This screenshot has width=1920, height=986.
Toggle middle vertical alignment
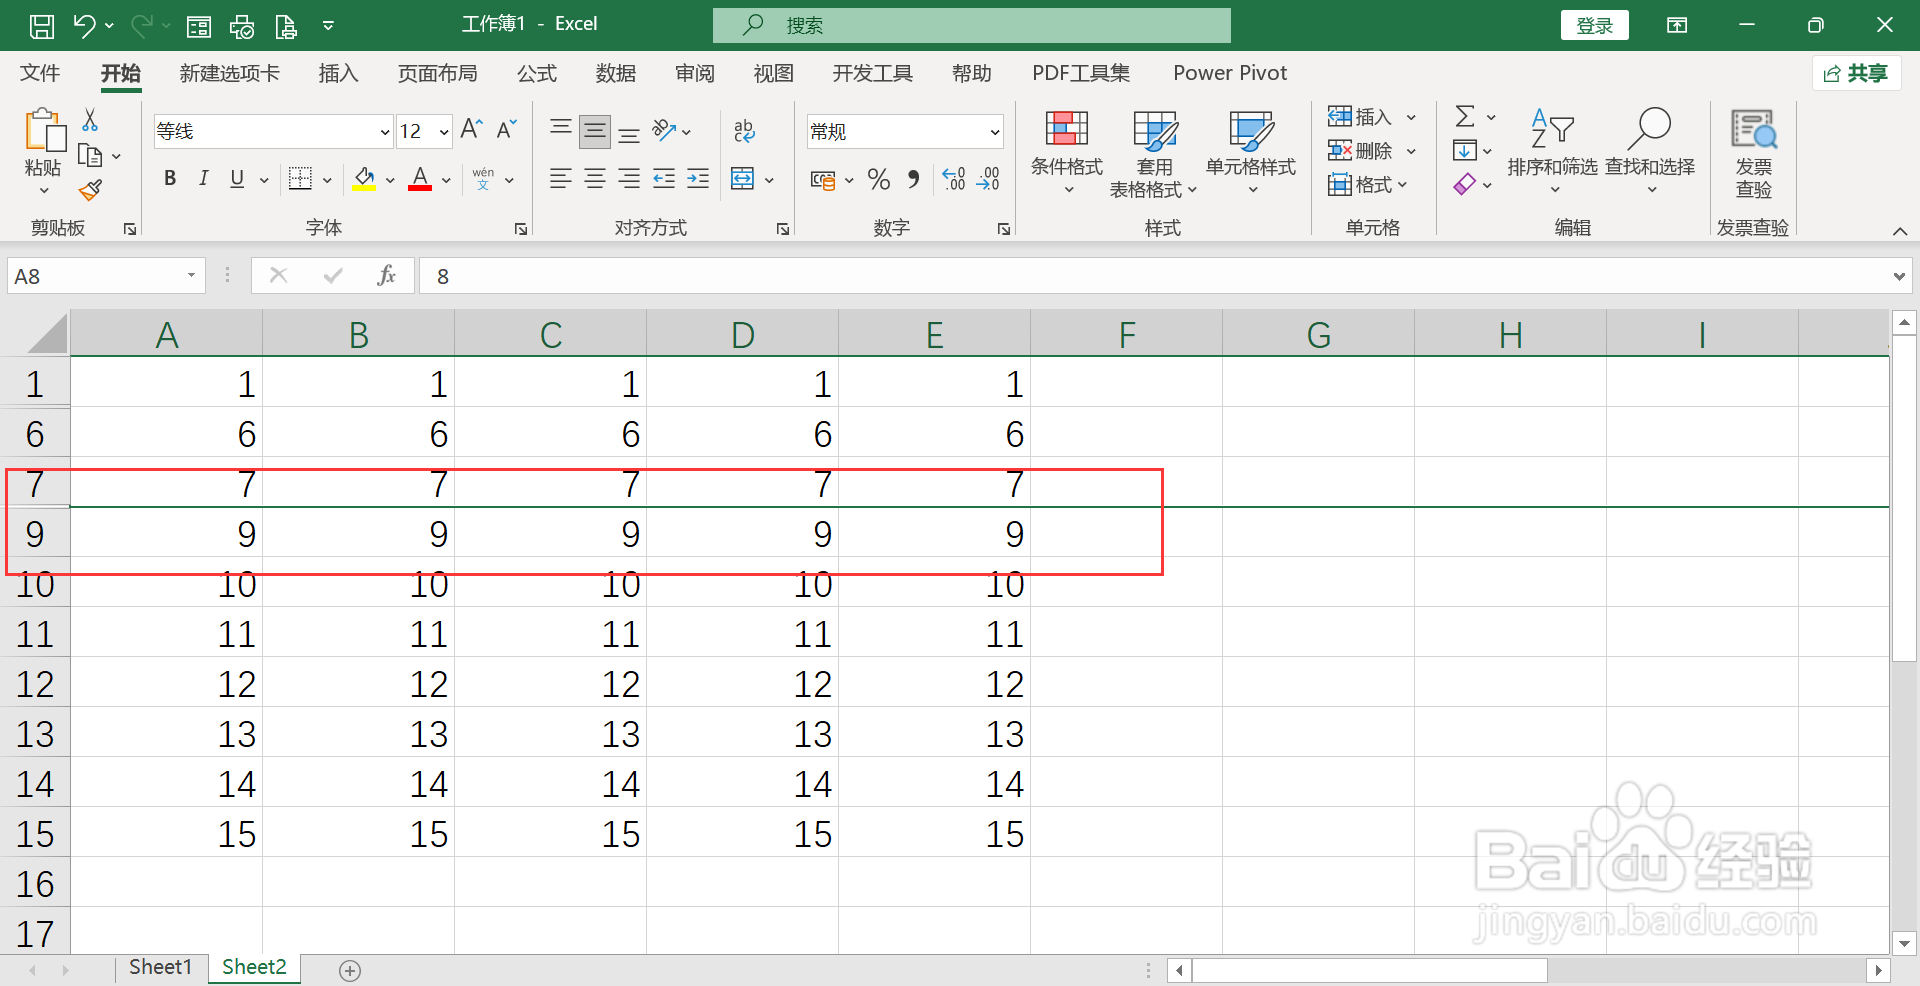click(595, 130)
